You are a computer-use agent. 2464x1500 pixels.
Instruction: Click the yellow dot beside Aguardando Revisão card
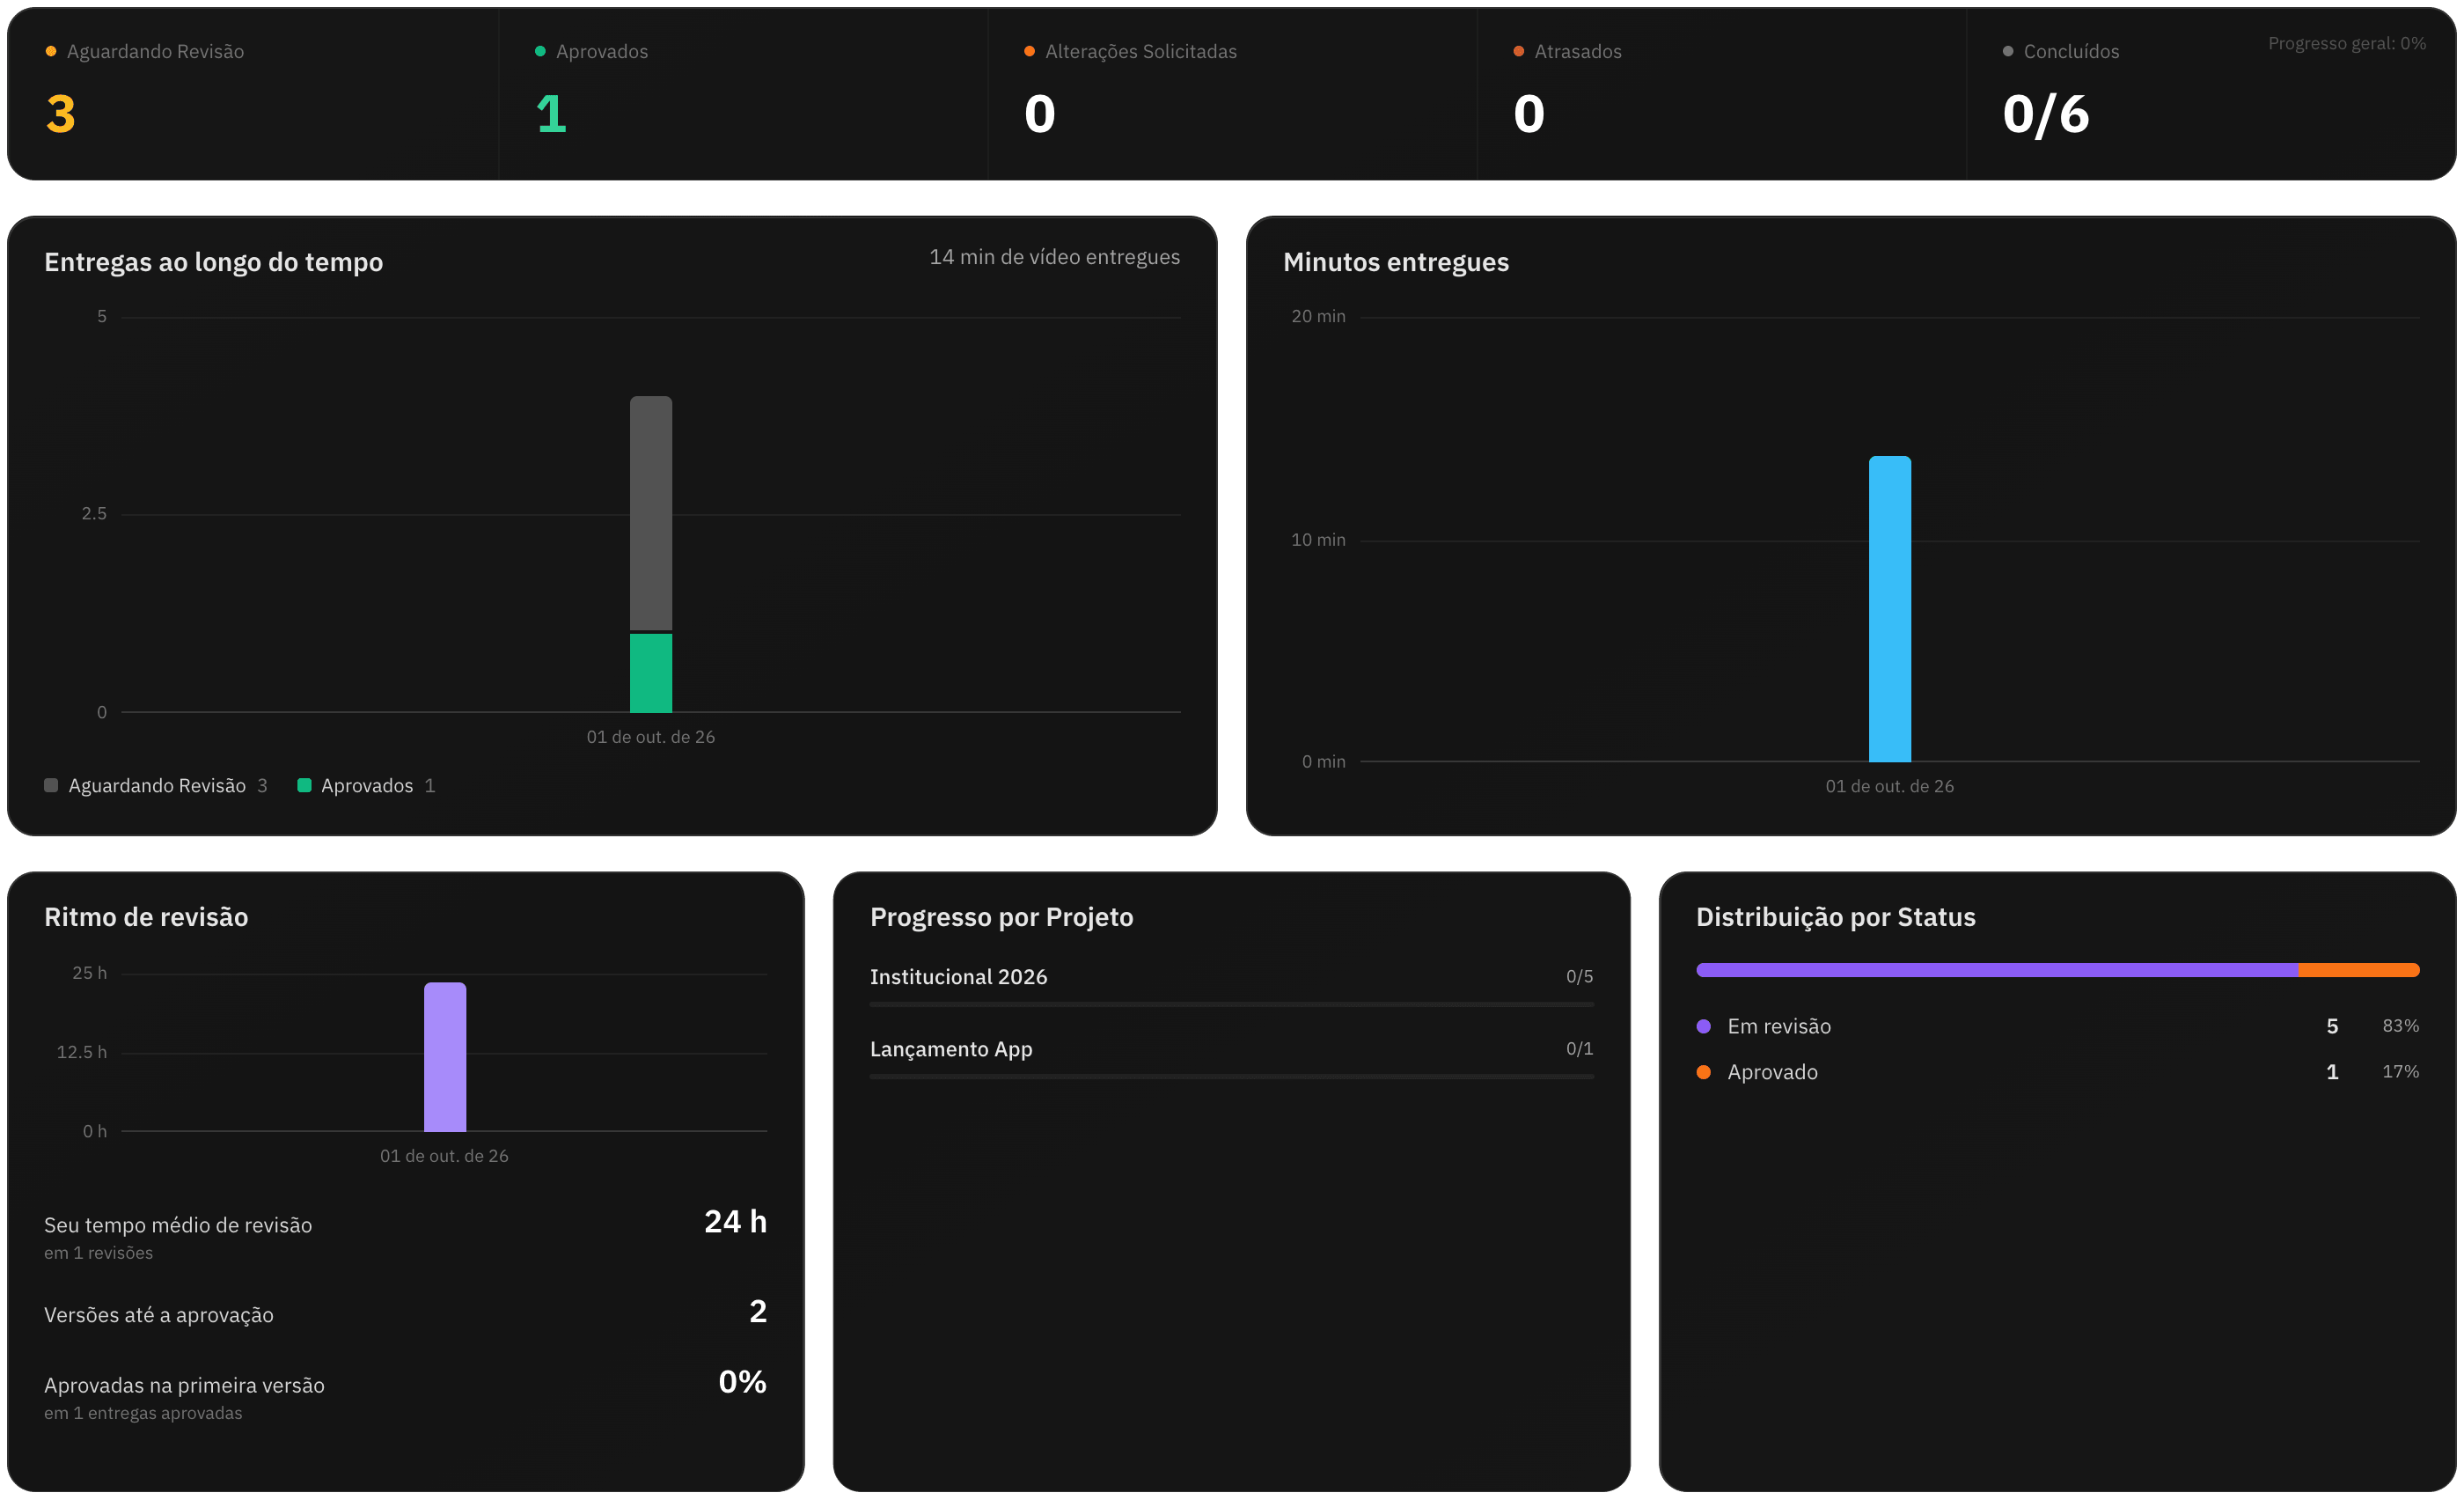[51, 51]
